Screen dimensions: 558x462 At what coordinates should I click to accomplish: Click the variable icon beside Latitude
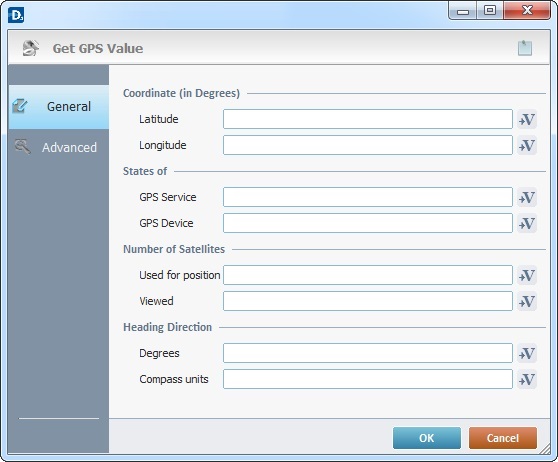point(527,119)
